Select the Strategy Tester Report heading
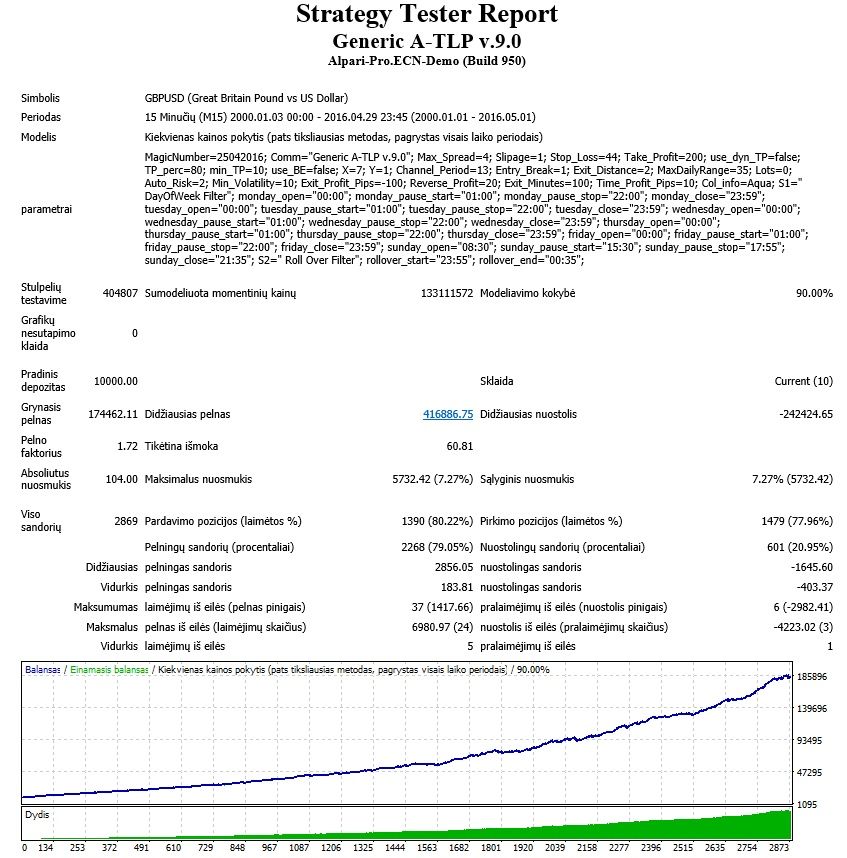This screenshot has width=847, height=858. 427,14
